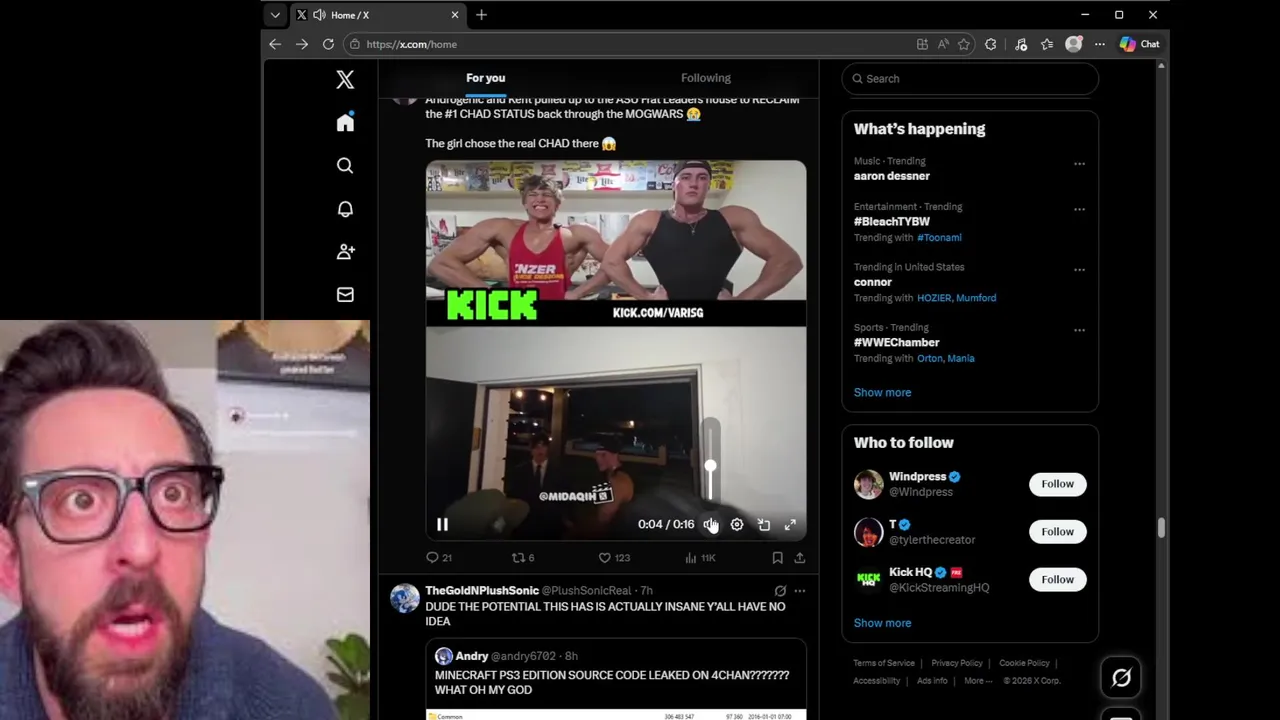Open more options for #BleachTYBW trend

coord(1079,210)
